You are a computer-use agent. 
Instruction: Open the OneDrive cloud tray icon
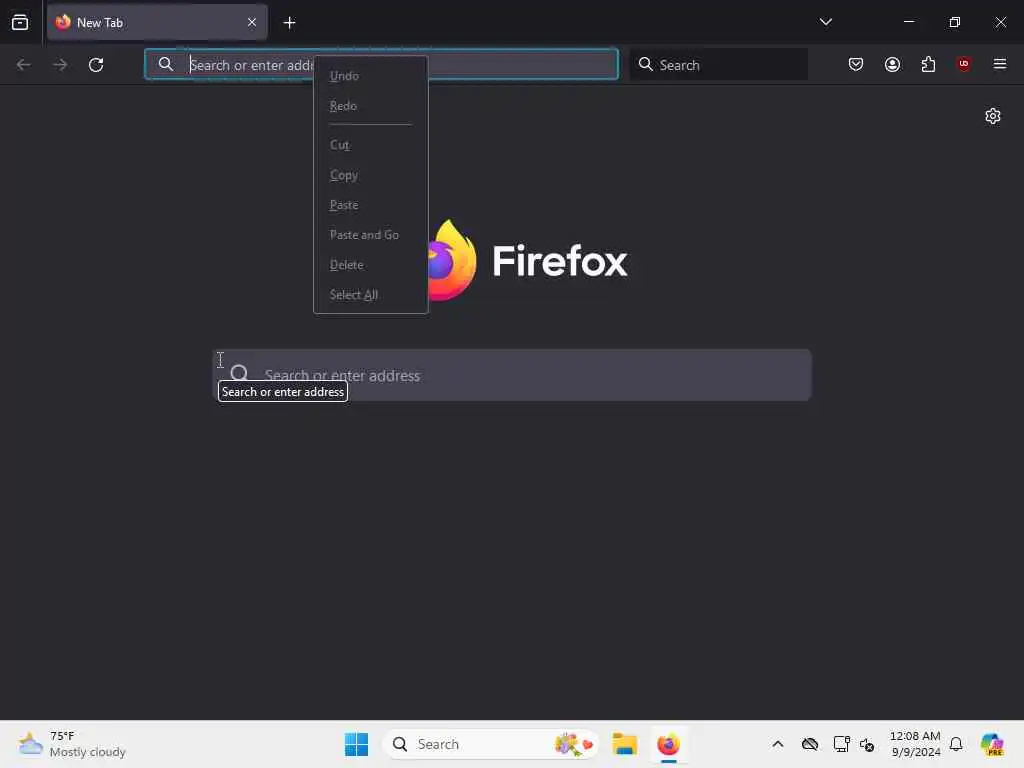(810, 744)
